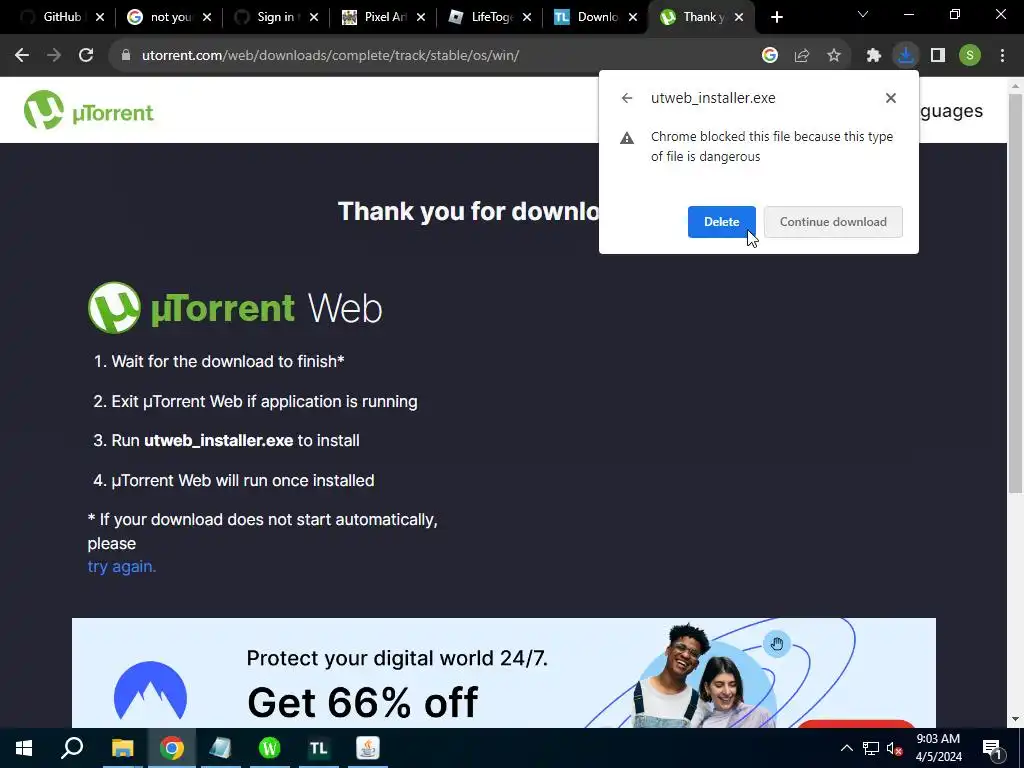The image size is (1024, 768).
Task: Open the Java app in taskbar
Action: (x=368, y=748)
